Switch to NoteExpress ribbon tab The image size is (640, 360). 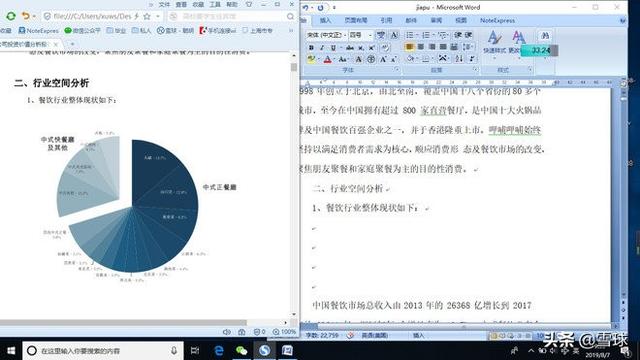pyautogui.click(x=497, y=20)
